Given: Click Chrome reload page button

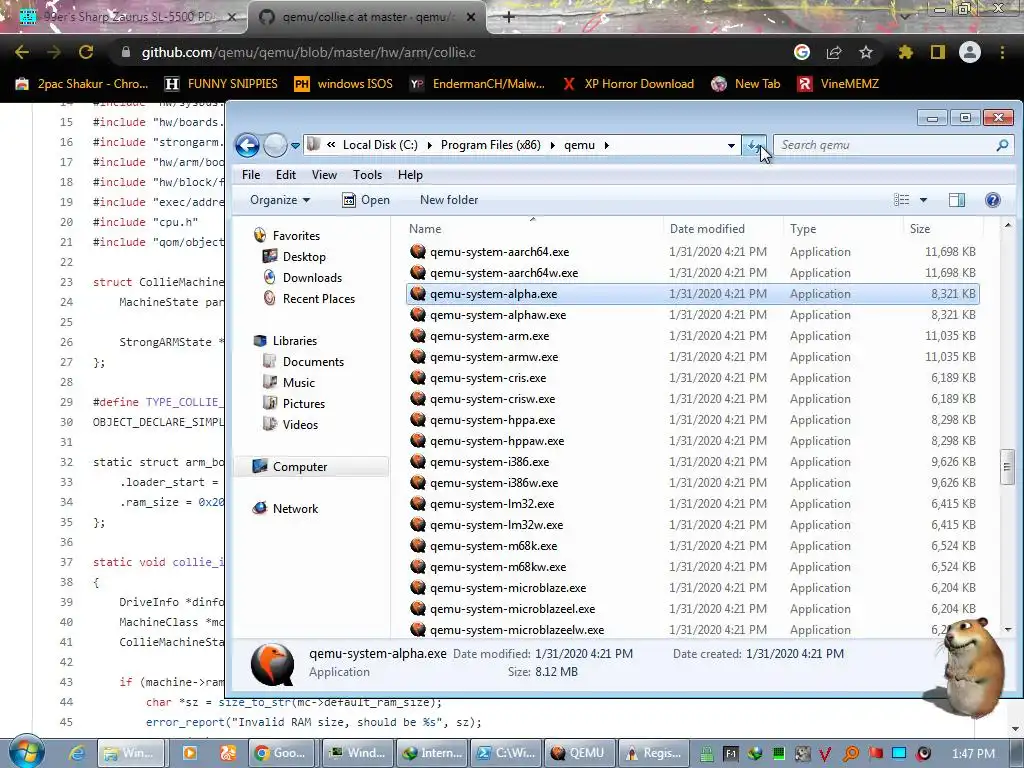Looking at the screenshot, I should [86, 52].
